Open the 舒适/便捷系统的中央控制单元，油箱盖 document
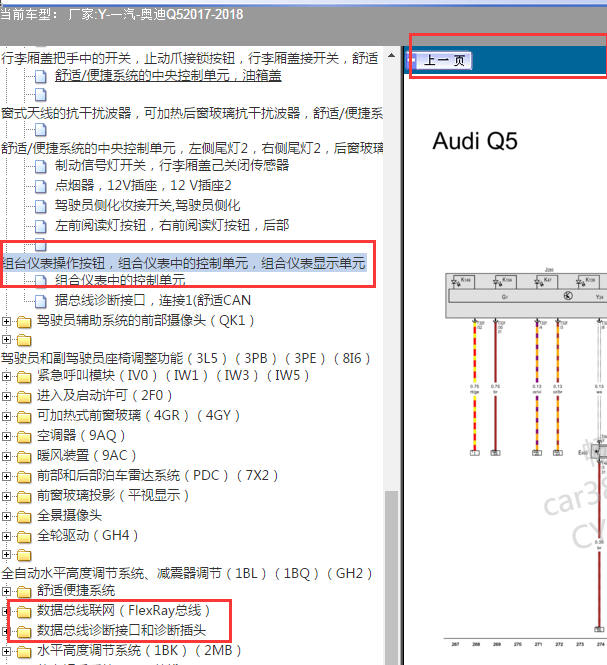Screen dimensions: 607x665 [x=168, y=76]
